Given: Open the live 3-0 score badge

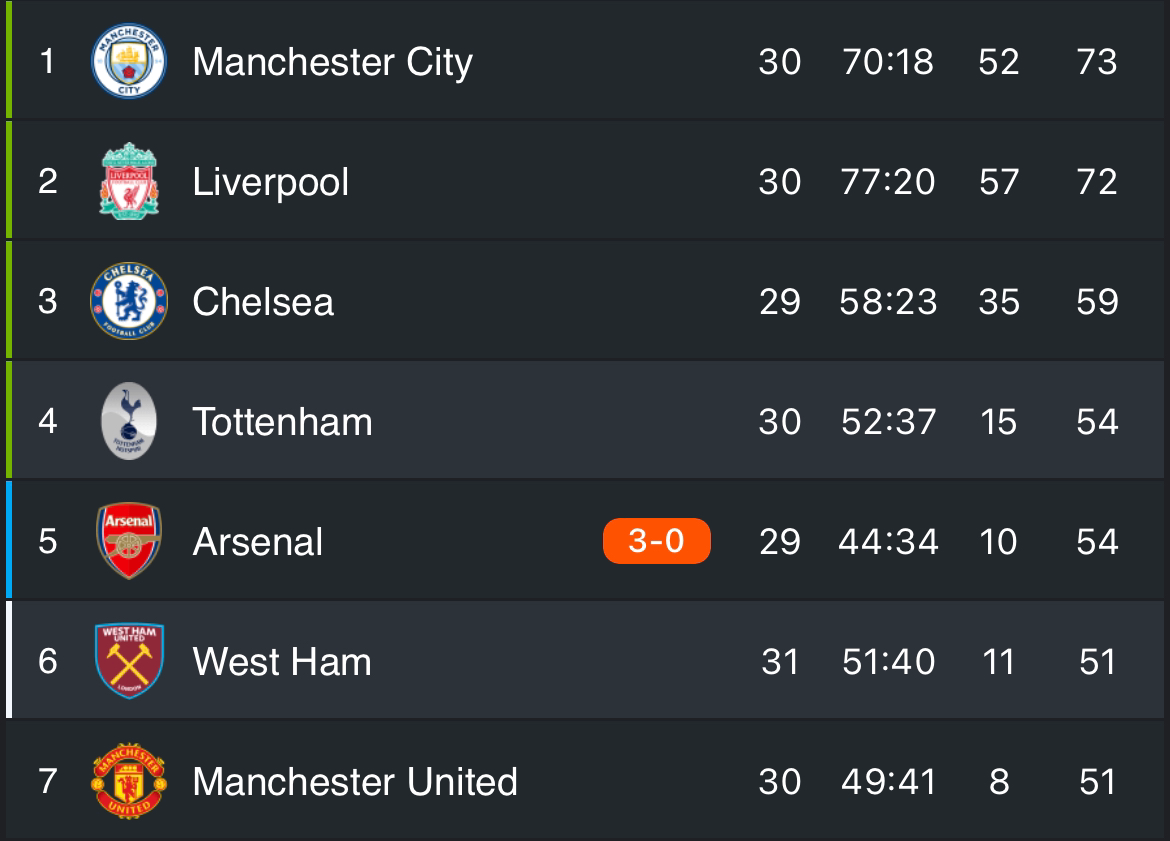Looking at the screenshot, I should click(657, 540).
